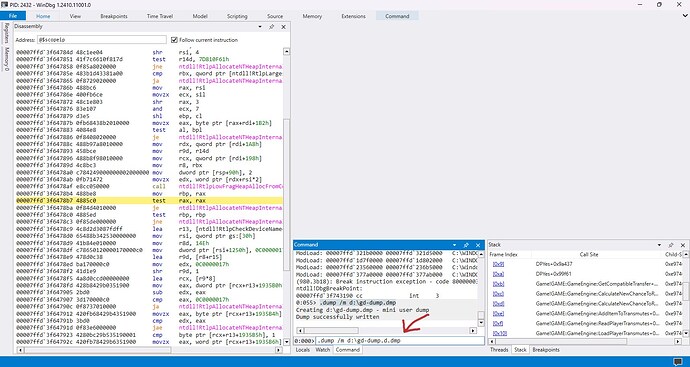This screenshot has width=690, height=367.
Task: Open the Model ribbon tab
Action: point(200,16)
